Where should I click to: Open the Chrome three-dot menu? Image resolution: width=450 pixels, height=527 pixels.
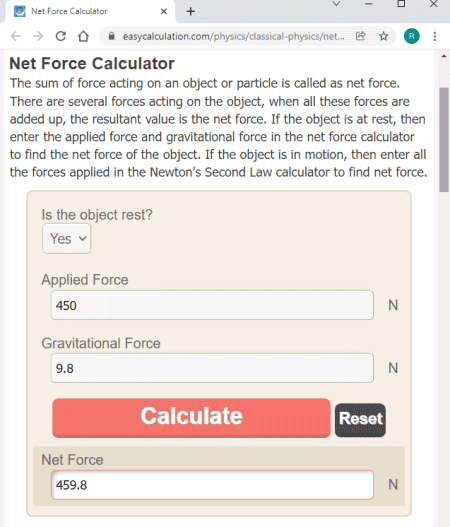[435, 36]
